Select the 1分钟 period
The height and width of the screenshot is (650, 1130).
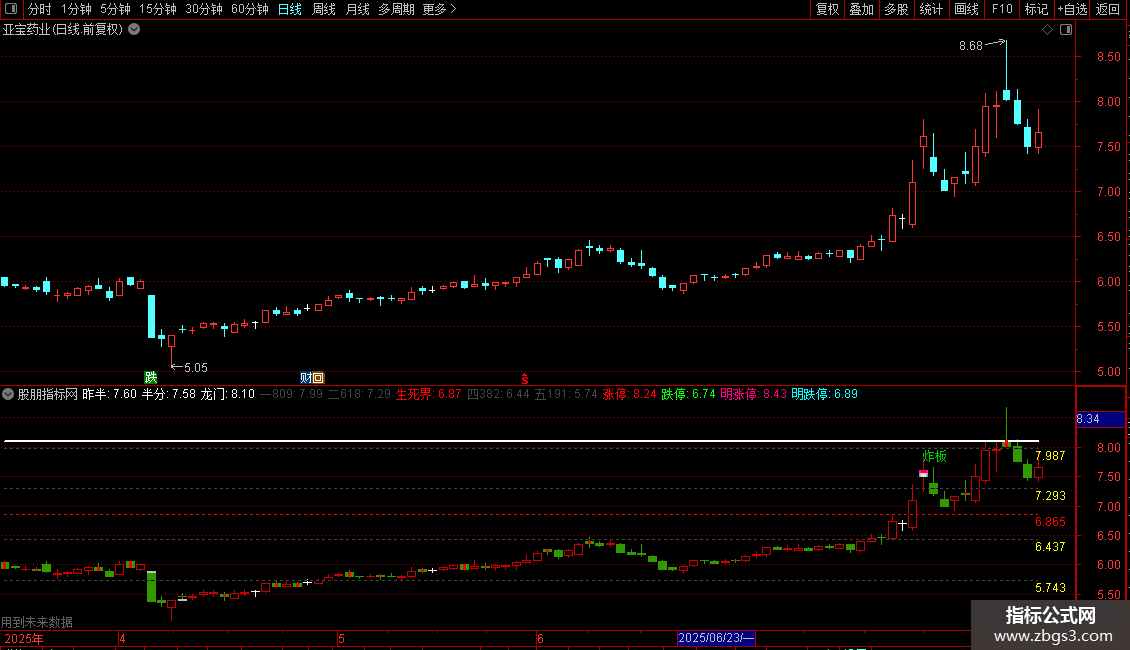76,9
